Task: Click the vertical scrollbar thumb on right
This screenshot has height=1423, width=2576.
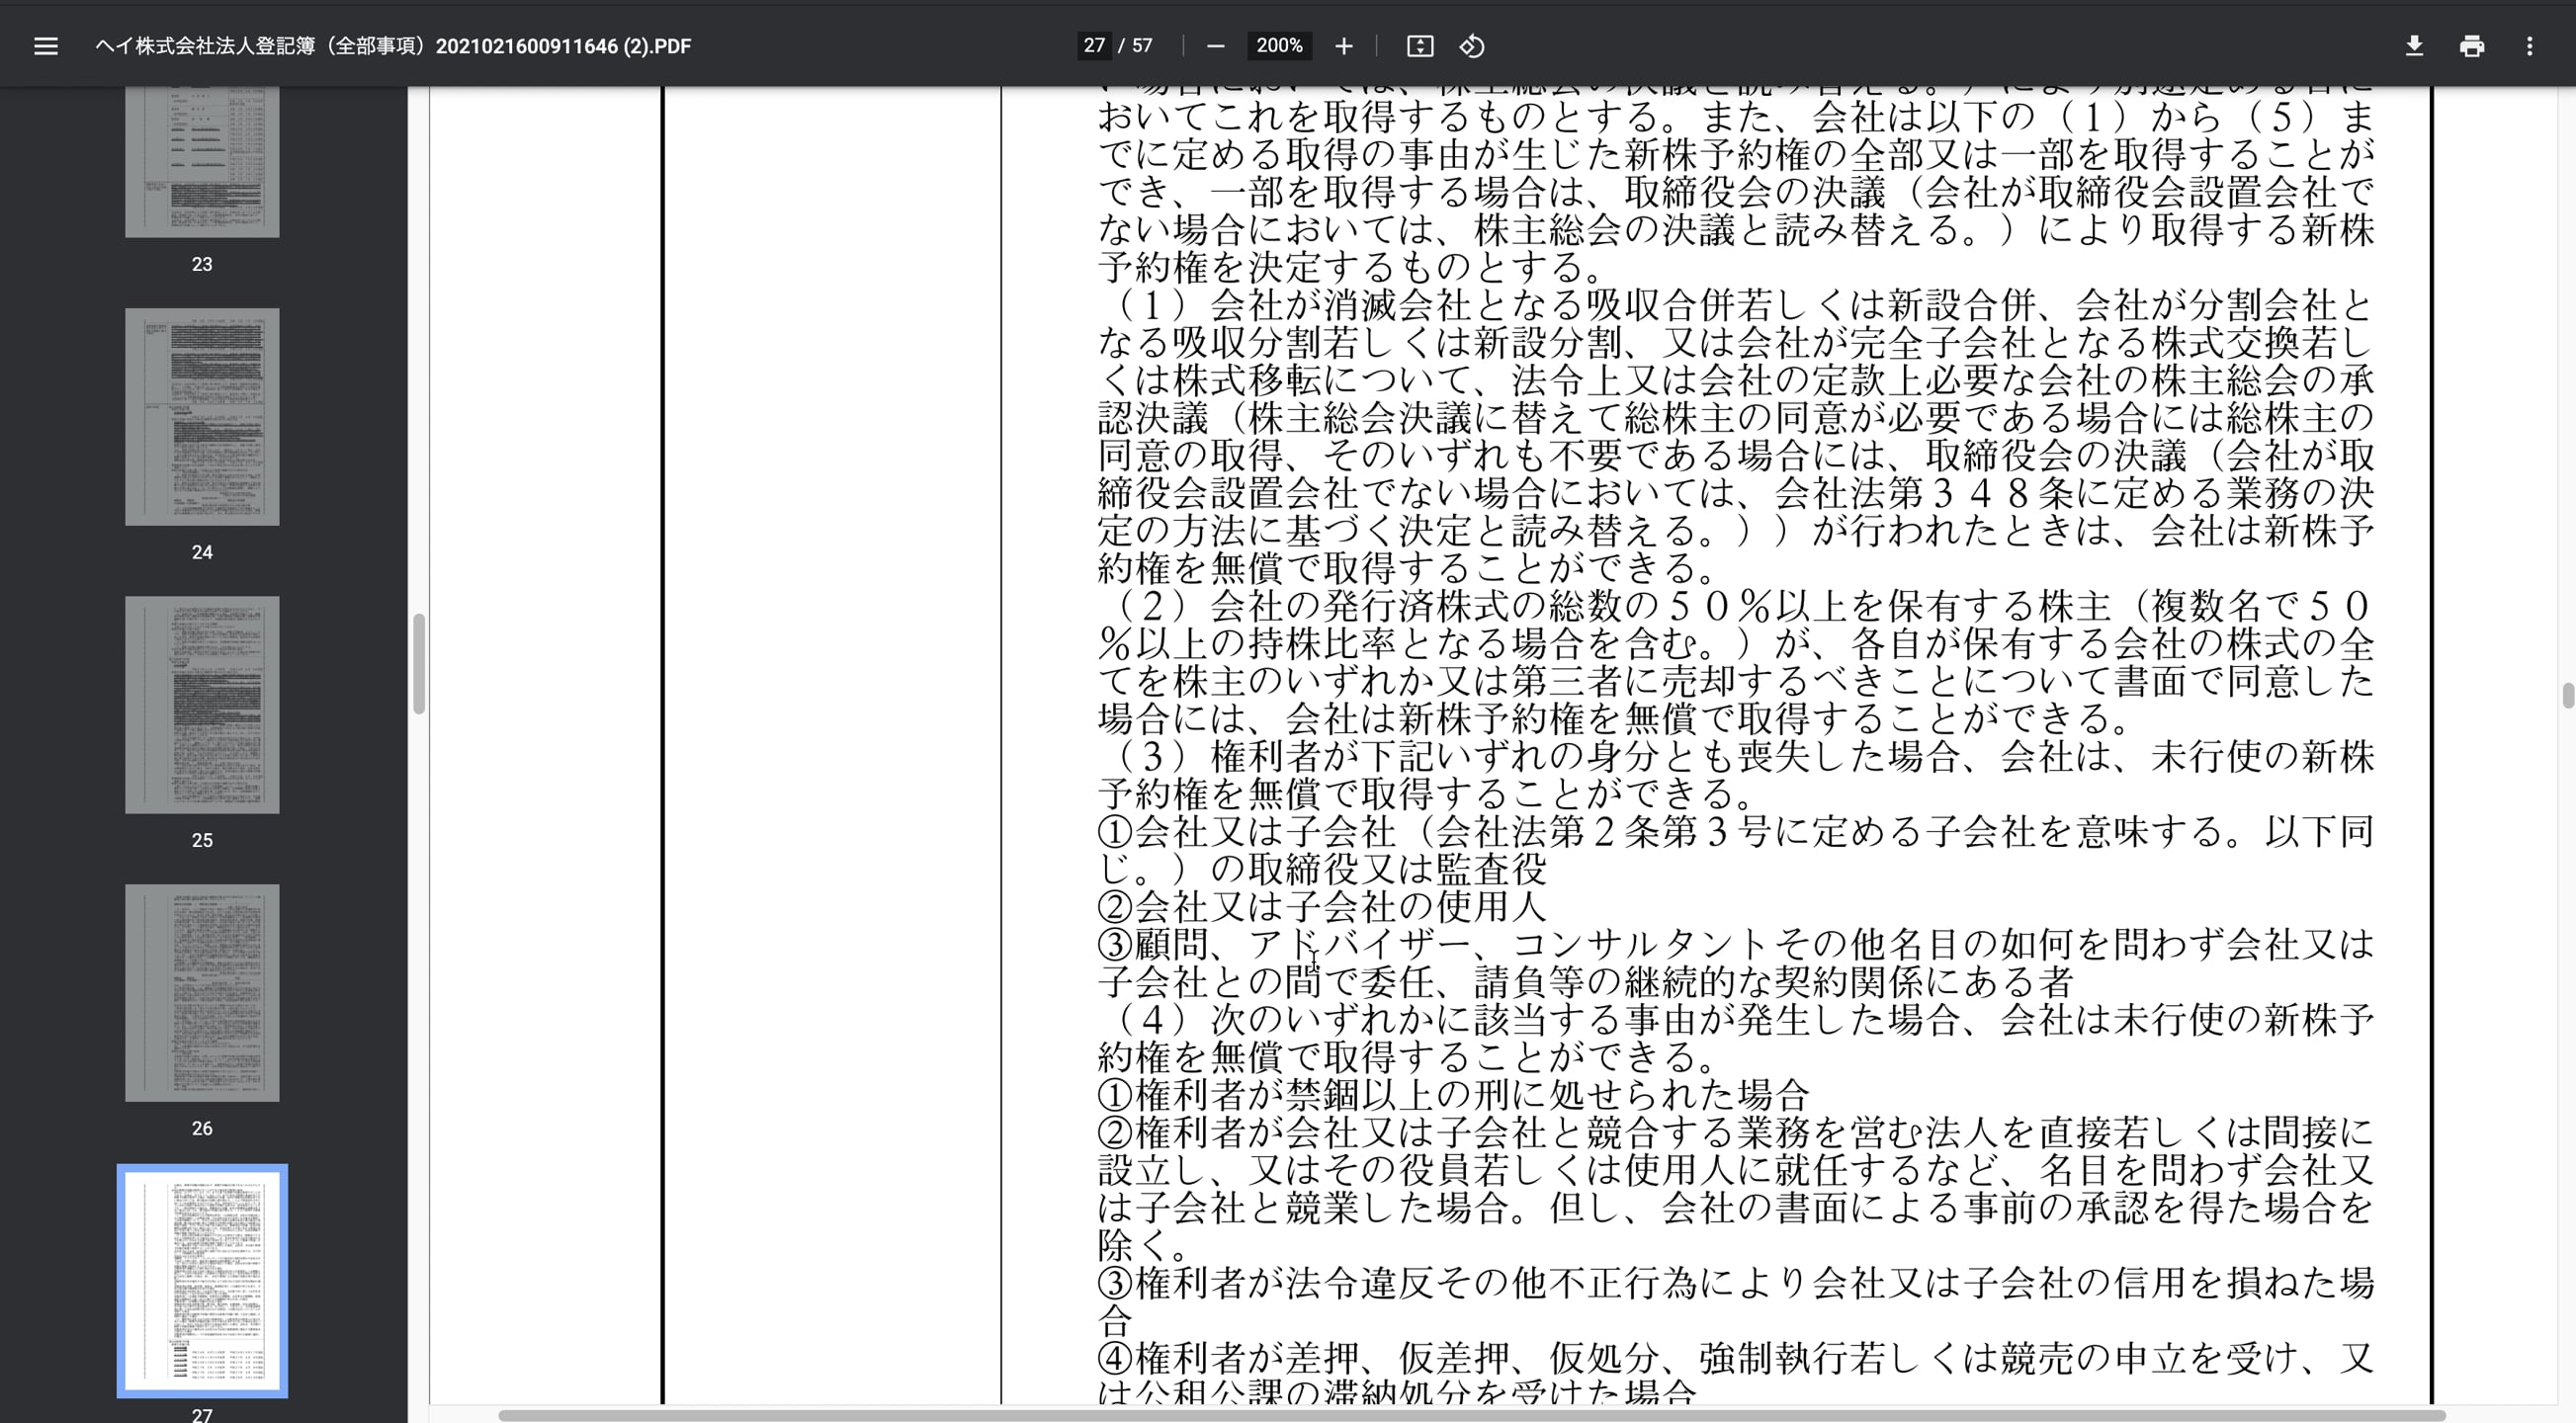Action: coord(2567,695)
